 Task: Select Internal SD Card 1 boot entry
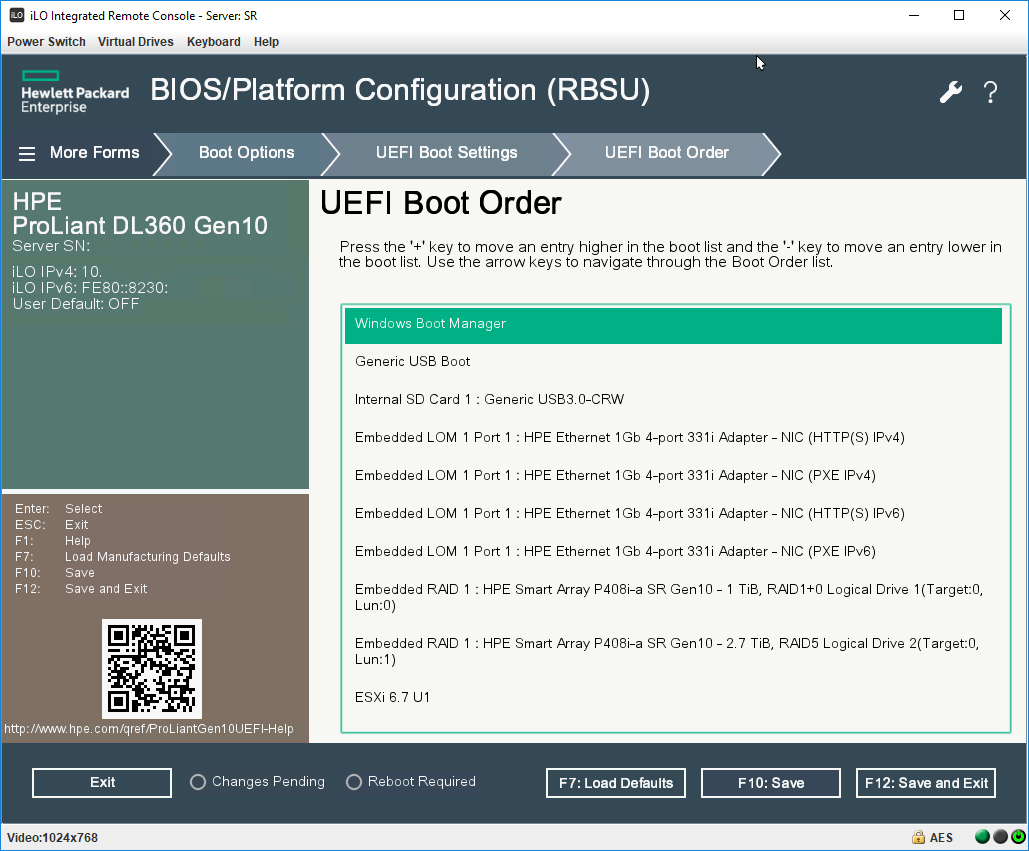(x=673, y=400)
